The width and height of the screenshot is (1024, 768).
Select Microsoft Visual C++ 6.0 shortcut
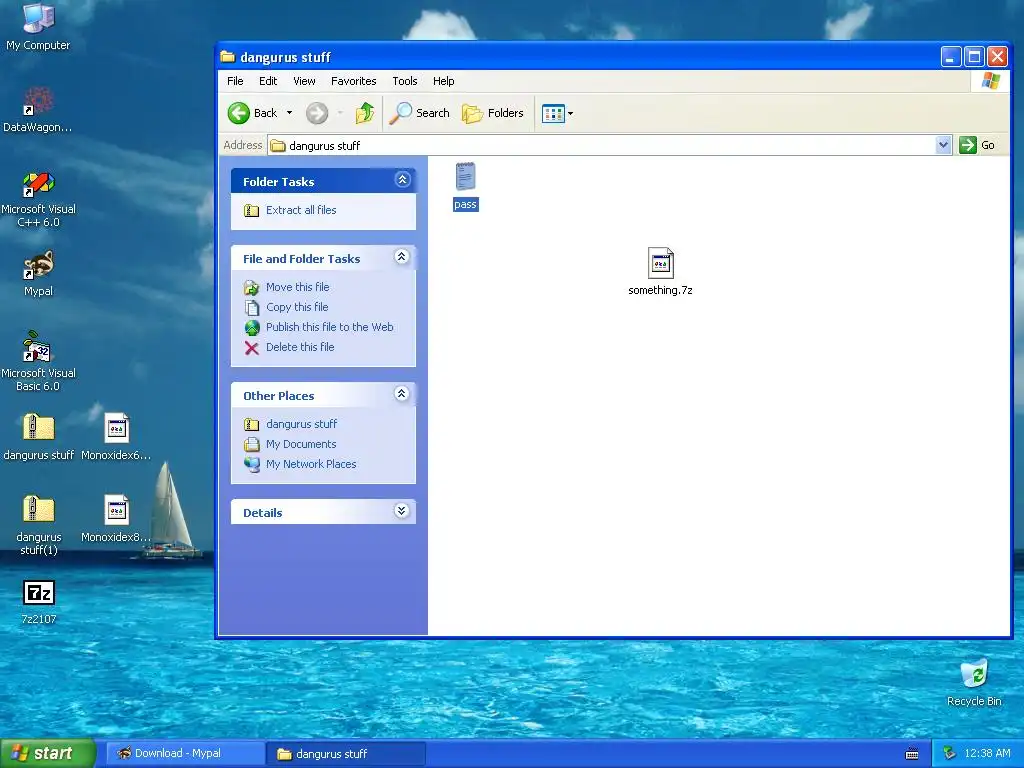[38, 184]
